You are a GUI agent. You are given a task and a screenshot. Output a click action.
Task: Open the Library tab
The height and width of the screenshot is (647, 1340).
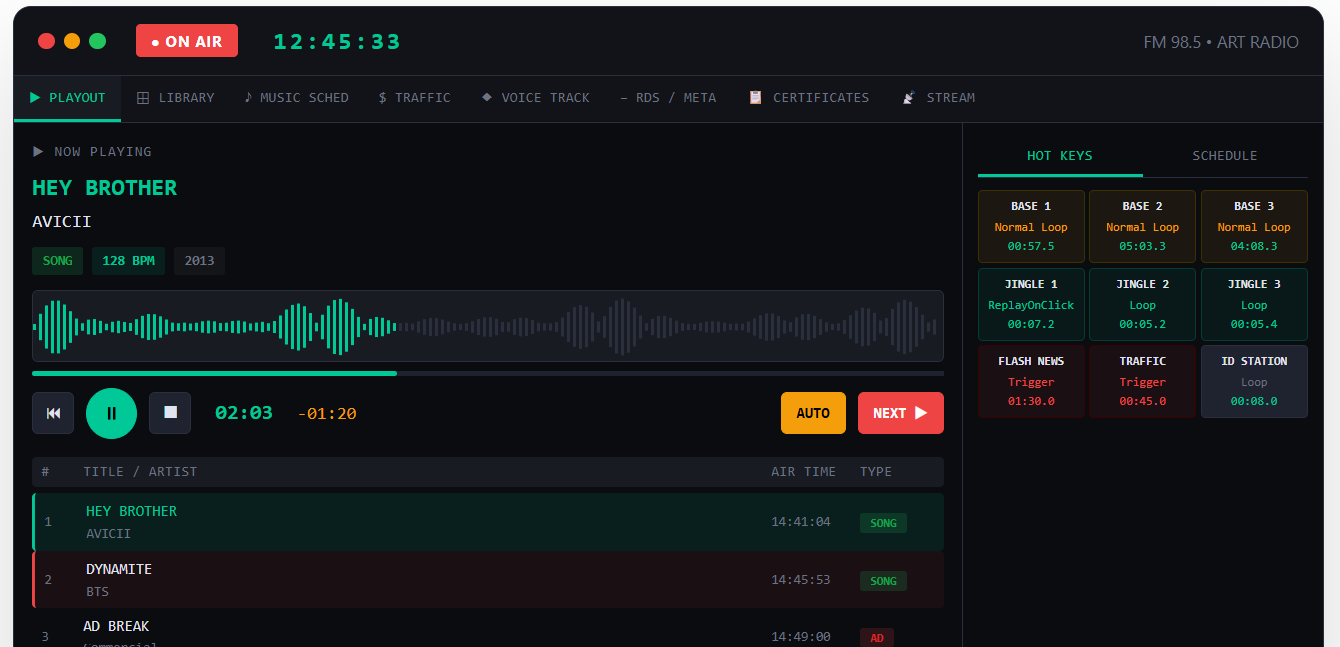175,98
